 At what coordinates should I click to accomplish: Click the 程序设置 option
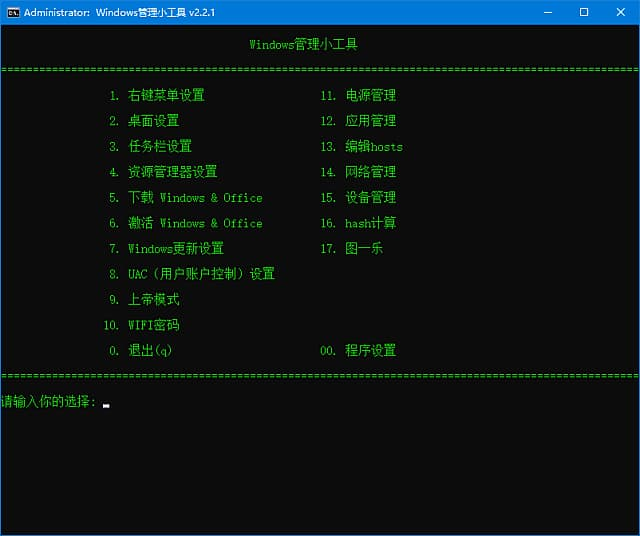pyautogui.click(x=370, y=351)
